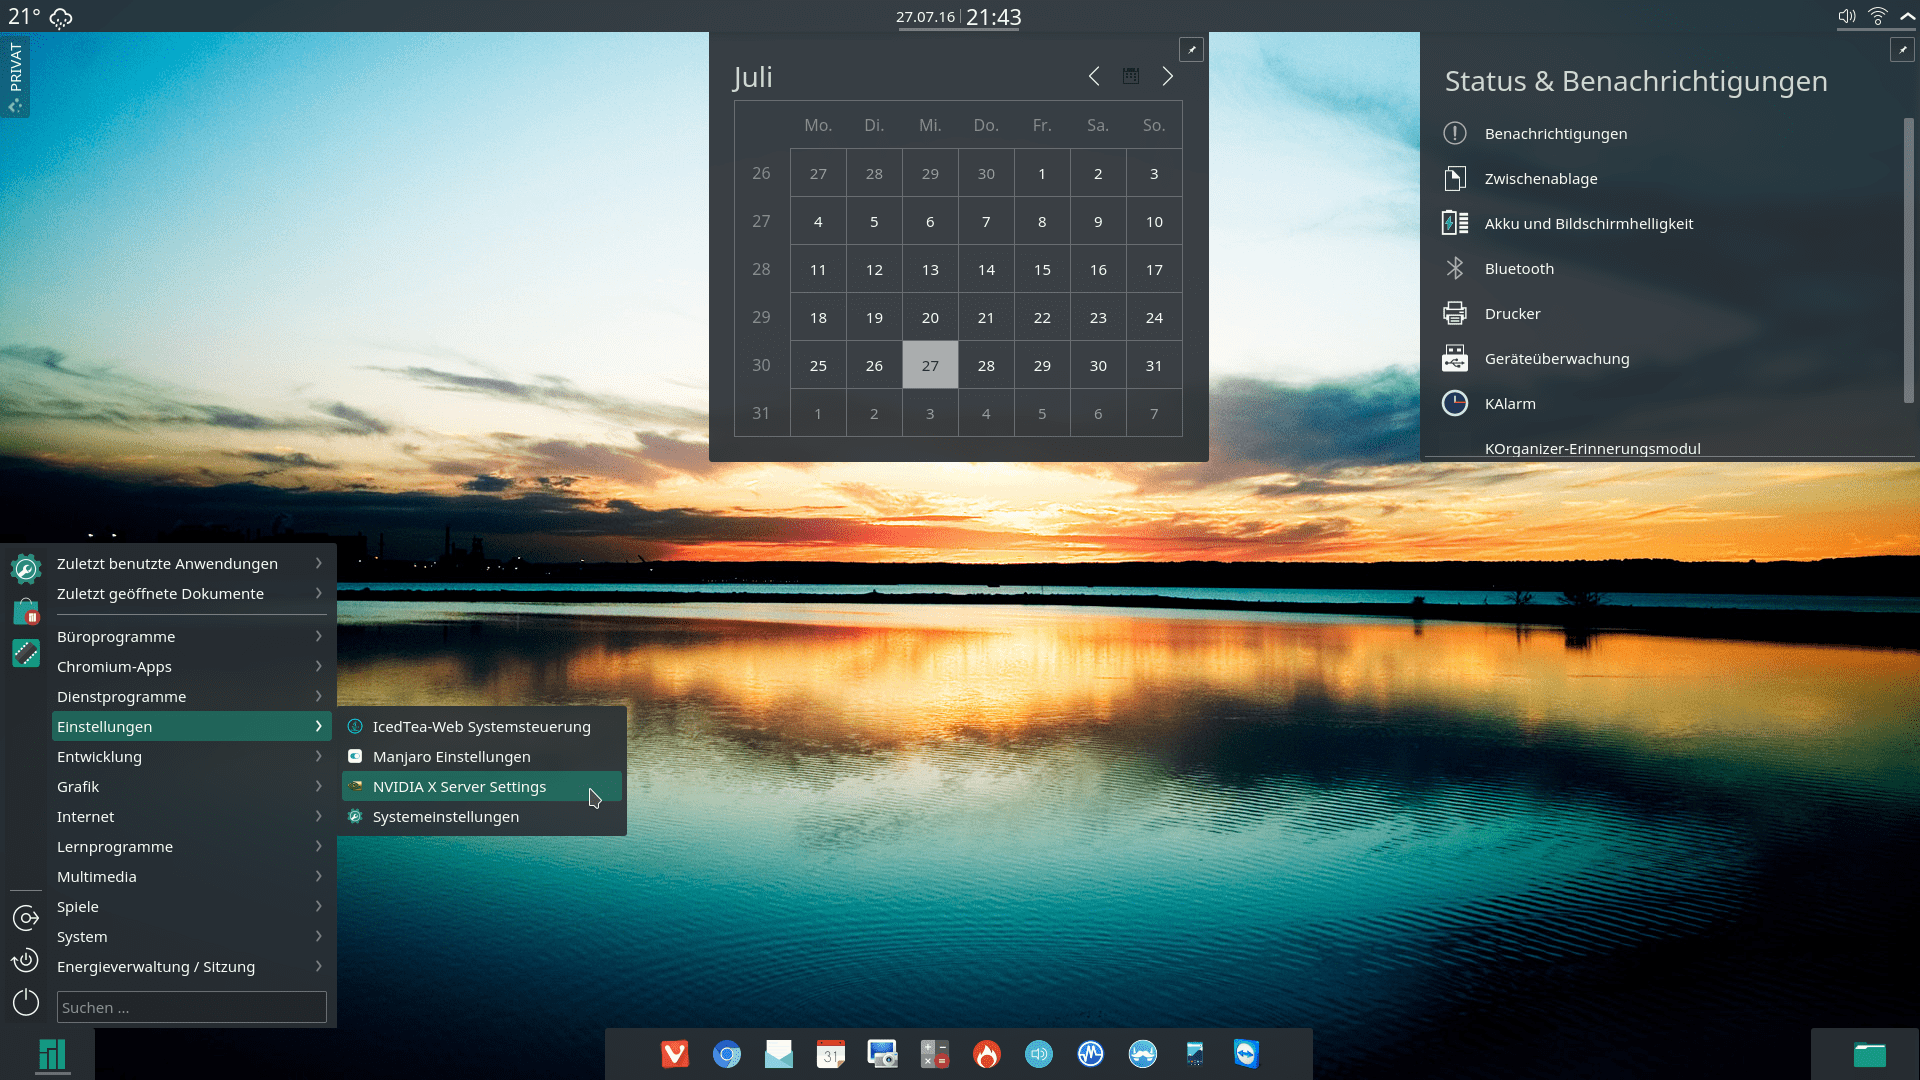Expand hidden system tray icons arrow
Viewport: 1920px width, 1080px height.
pyautogui.click(x=1907, y=16)
